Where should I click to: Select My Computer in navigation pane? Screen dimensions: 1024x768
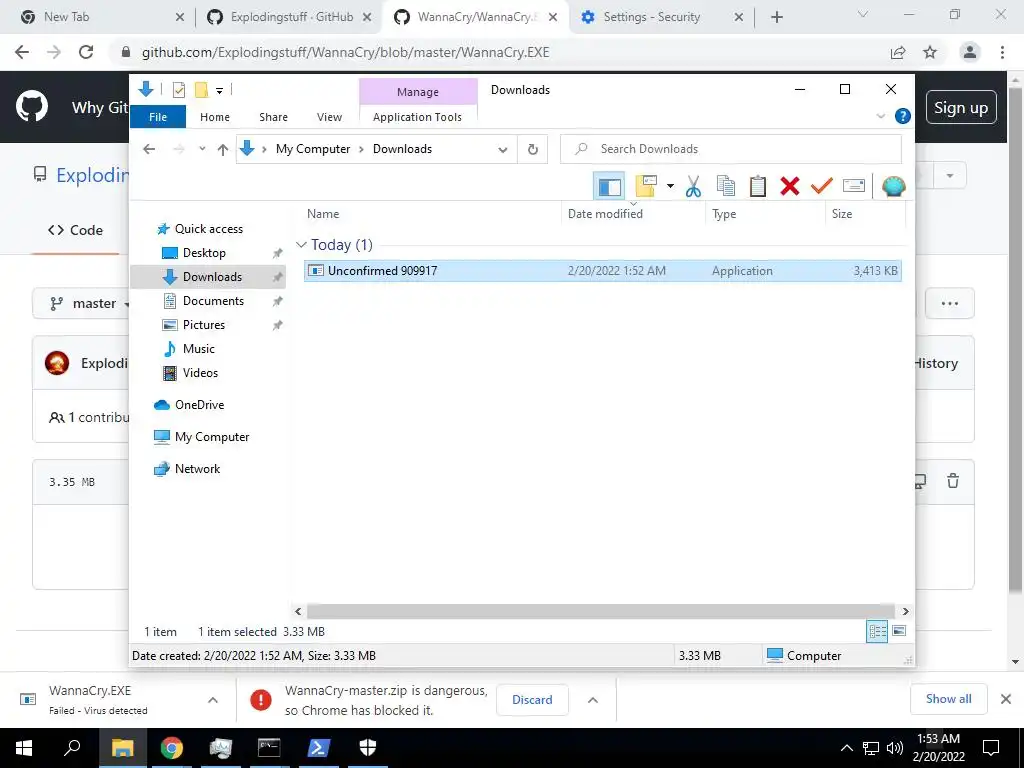point(212,438)
